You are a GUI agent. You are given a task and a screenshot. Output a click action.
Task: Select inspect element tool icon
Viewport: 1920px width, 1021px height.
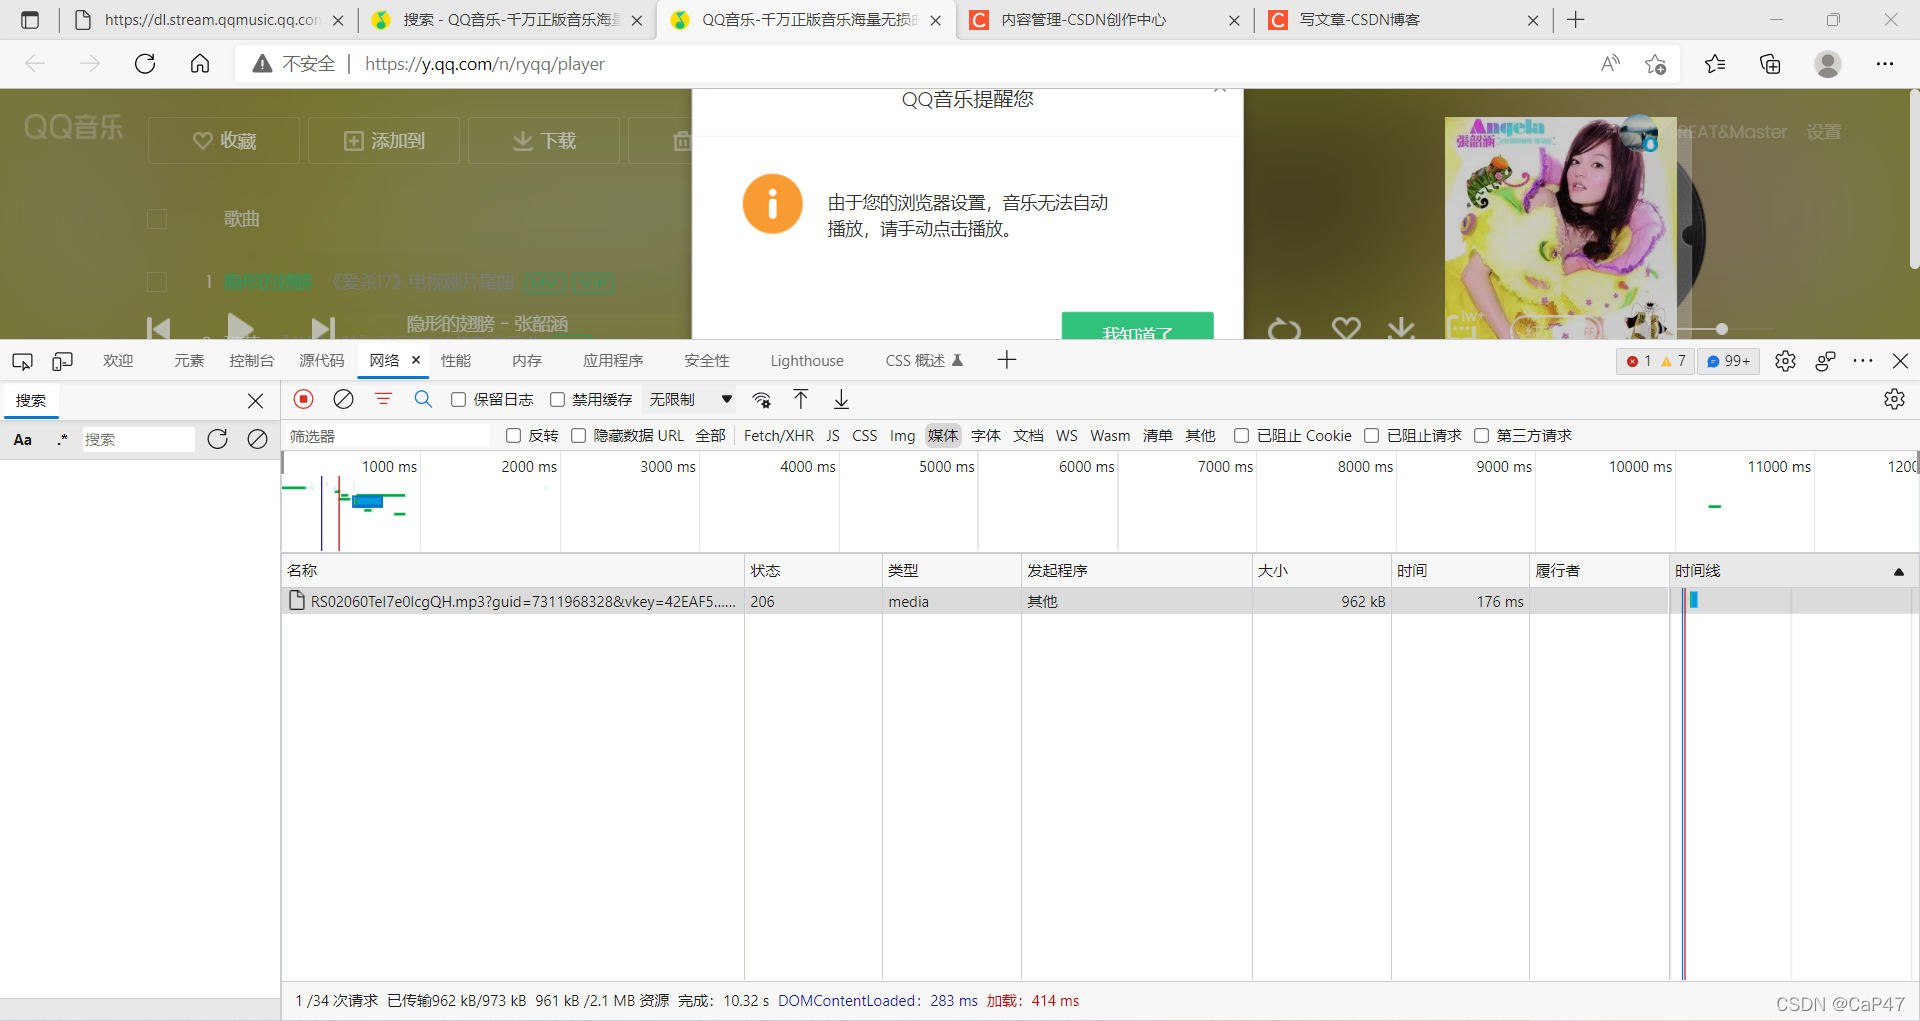(22, 361)
